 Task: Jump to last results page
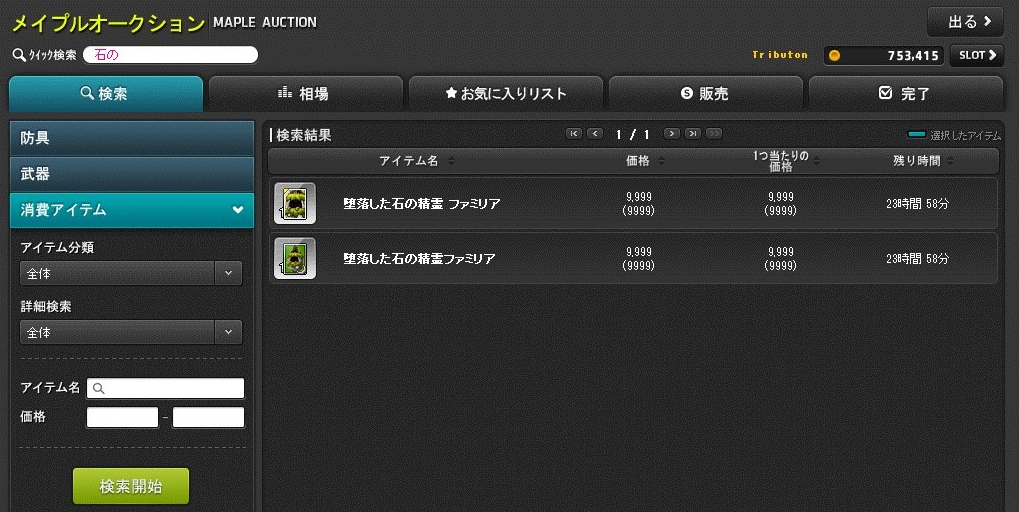(693, 134)
